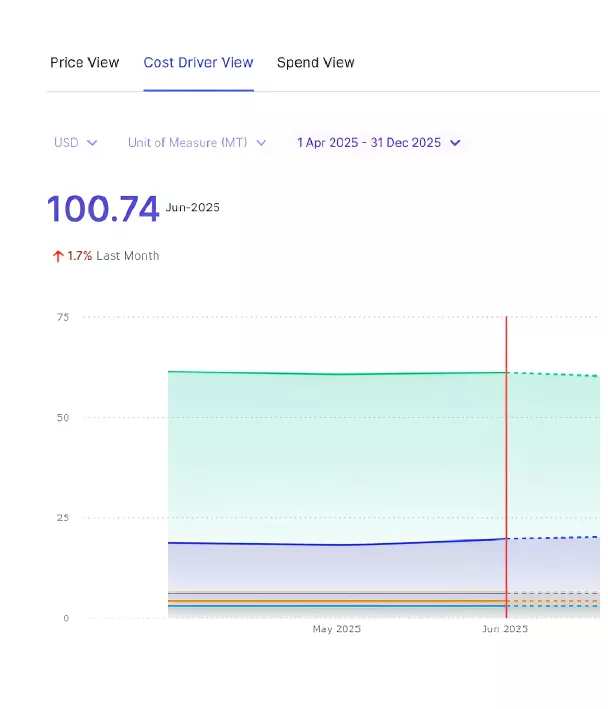This screenshot has height=709, width=608.
Task: Click the red vertical Jun 2025 marker line
Action: pyautogui.click(x=506, y=450)
